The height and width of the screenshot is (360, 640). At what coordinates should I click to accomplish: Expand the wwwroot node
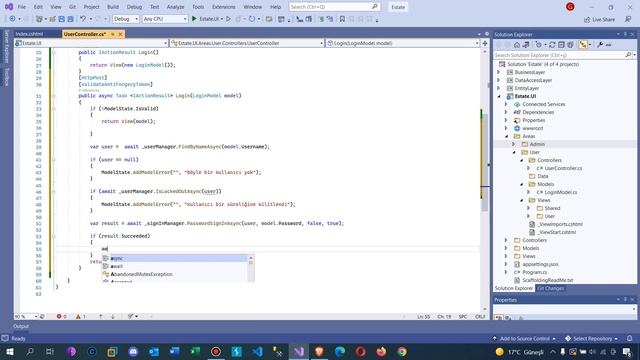pos(506,128)
